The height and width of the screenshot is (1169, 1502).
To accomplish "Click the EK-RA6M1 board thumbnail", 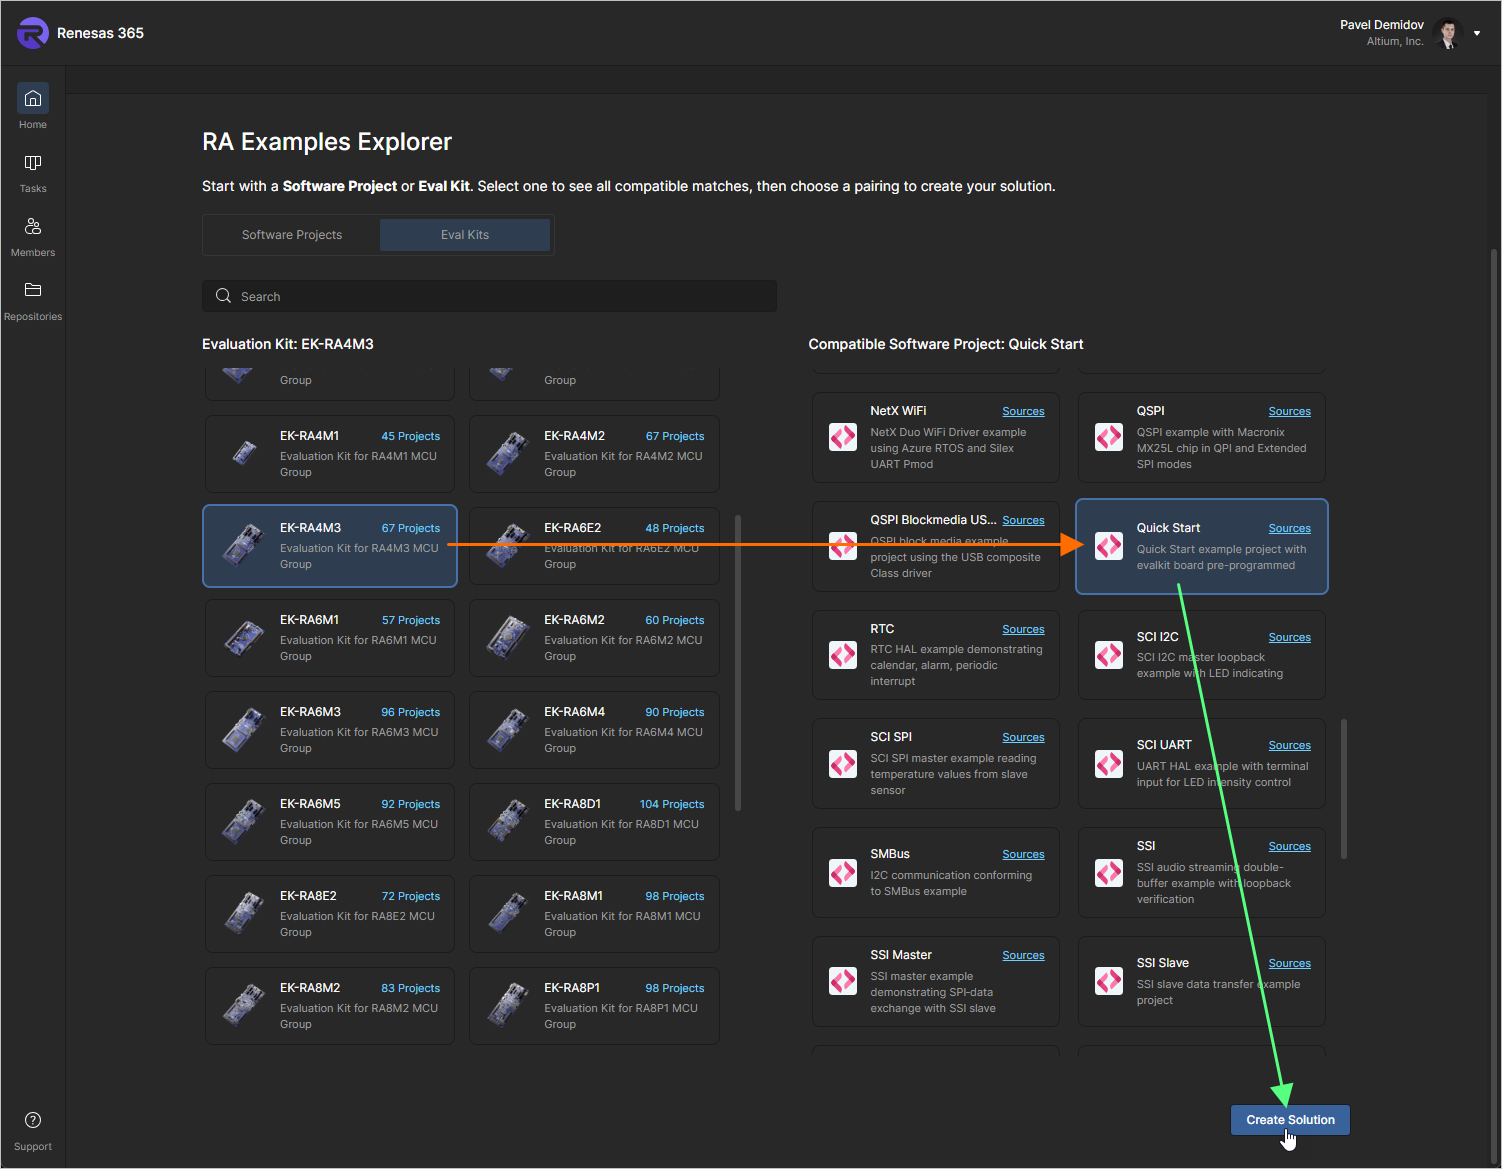I will (244, 637).
